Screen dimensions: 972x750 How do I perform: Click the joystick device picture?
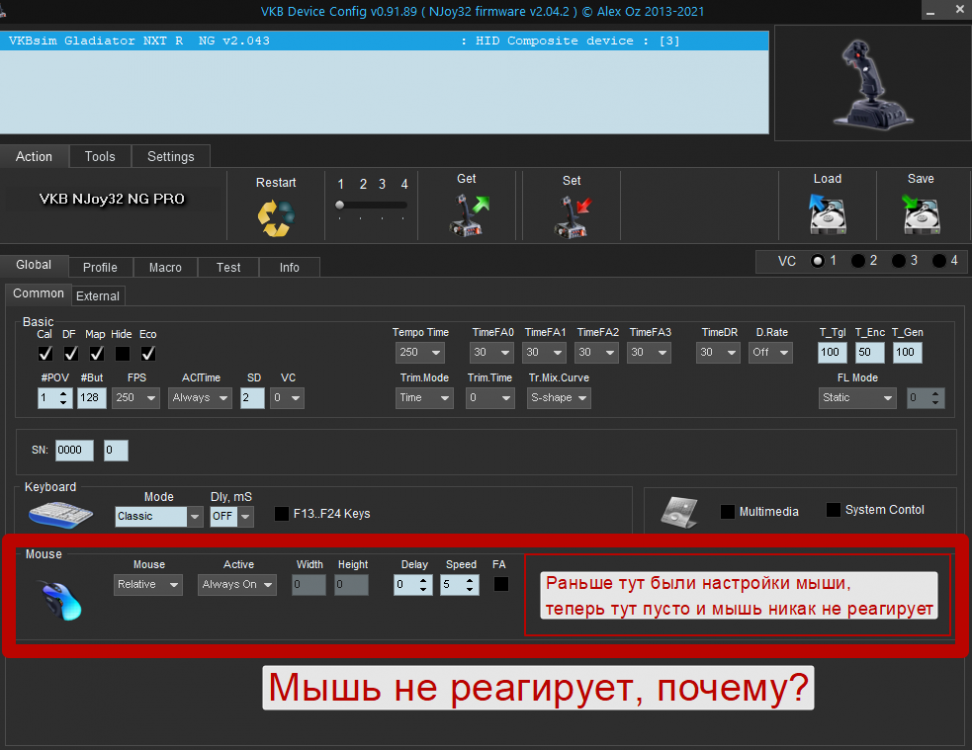(872, 84)
